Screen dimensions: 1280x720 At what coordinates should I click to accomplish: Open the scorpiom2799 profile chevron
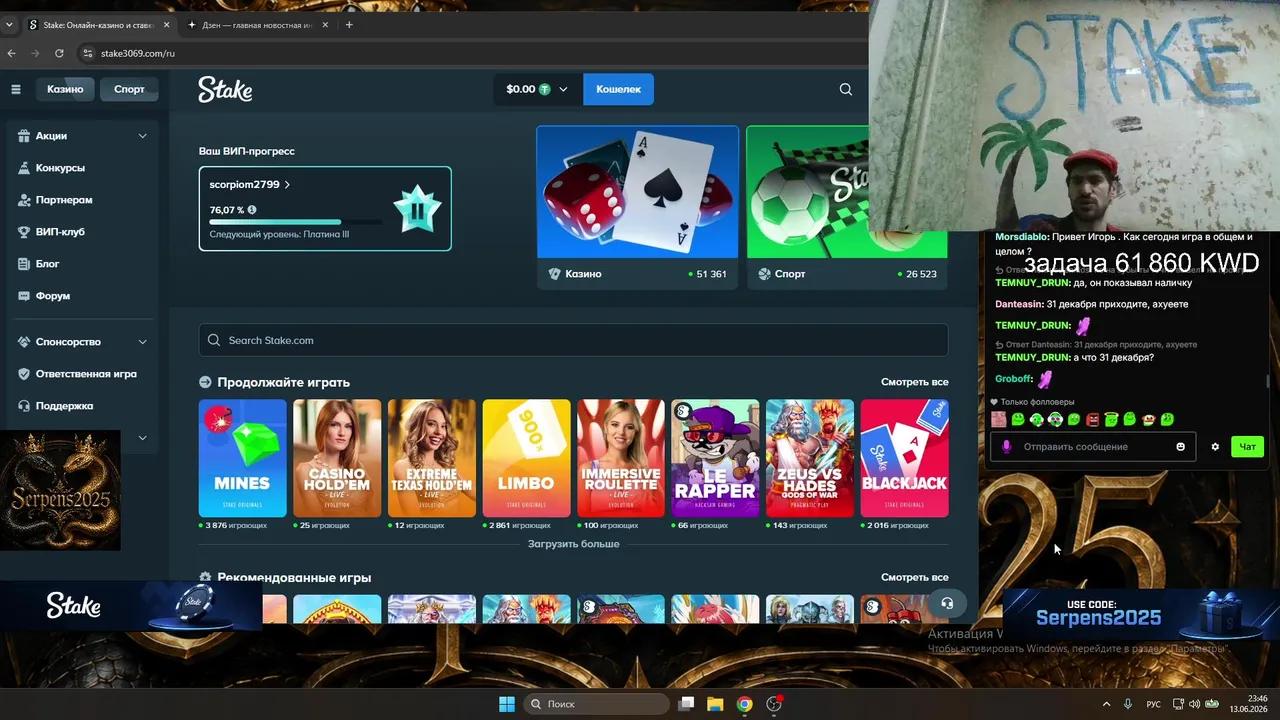(287, 185)
